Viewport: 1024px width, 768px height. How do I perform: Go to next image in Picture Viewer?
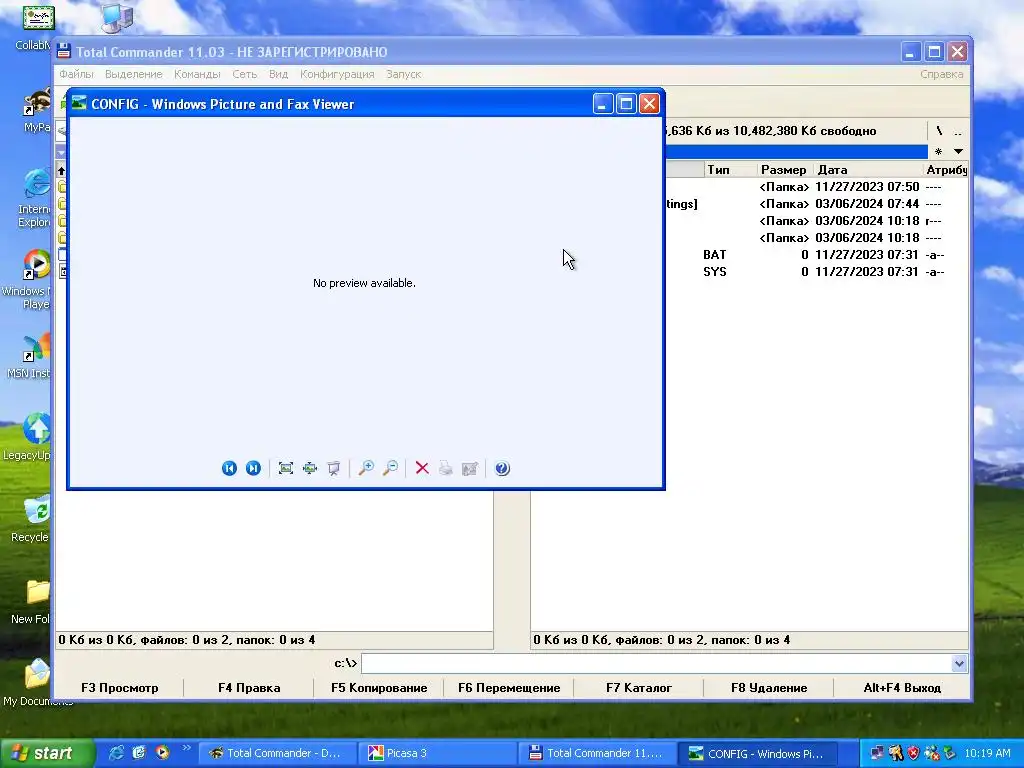tap(253, 468)
